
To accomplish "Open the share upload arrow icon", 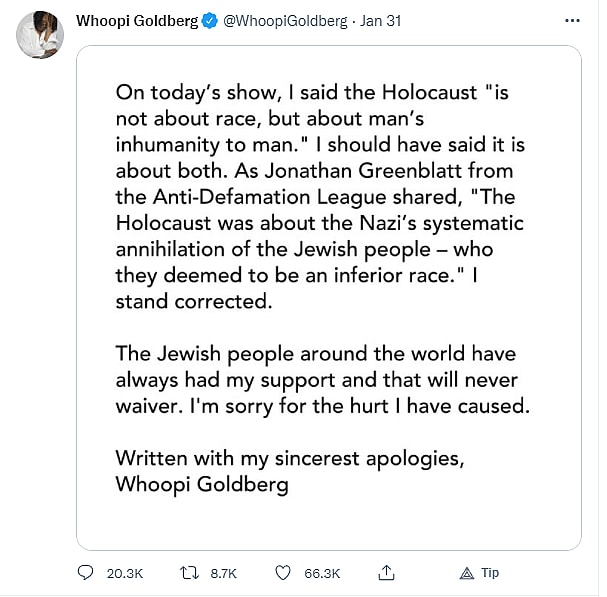I will 386,573.
